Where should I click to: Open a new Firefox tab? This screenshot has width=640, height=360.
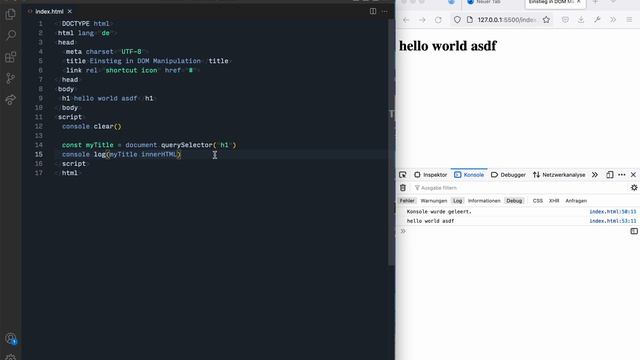(x=595, y=2)
